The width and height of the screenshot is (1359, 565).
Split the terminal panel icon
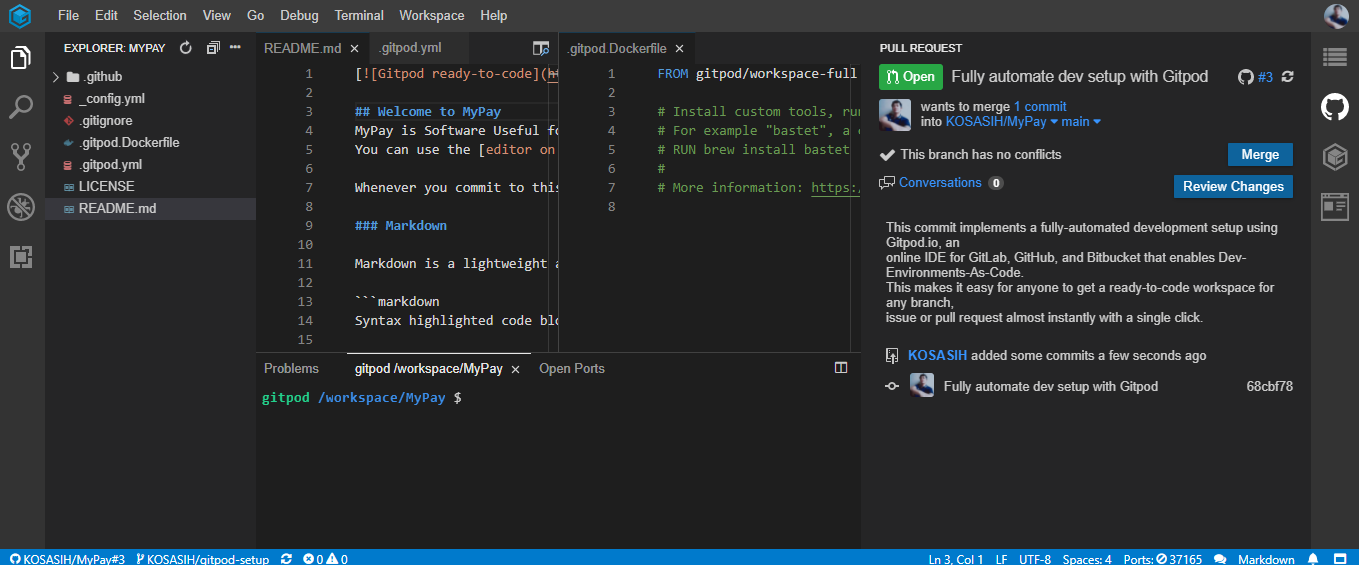(841, 368)
